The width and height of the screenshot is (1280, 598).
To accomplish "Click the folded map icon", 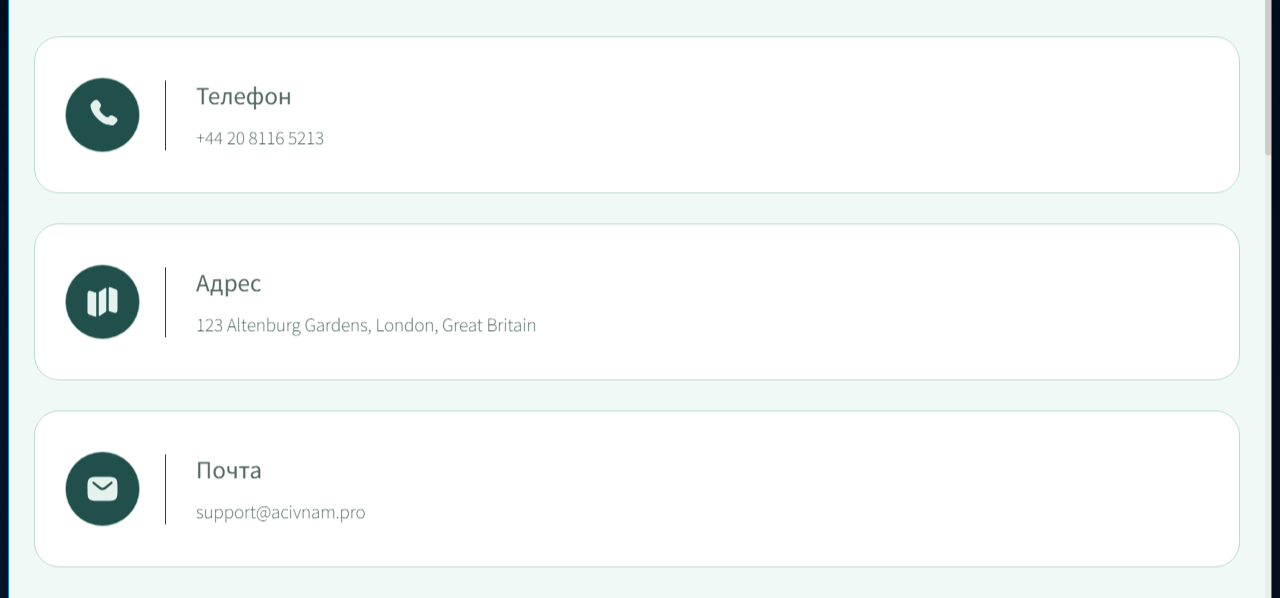I will 102,301.
